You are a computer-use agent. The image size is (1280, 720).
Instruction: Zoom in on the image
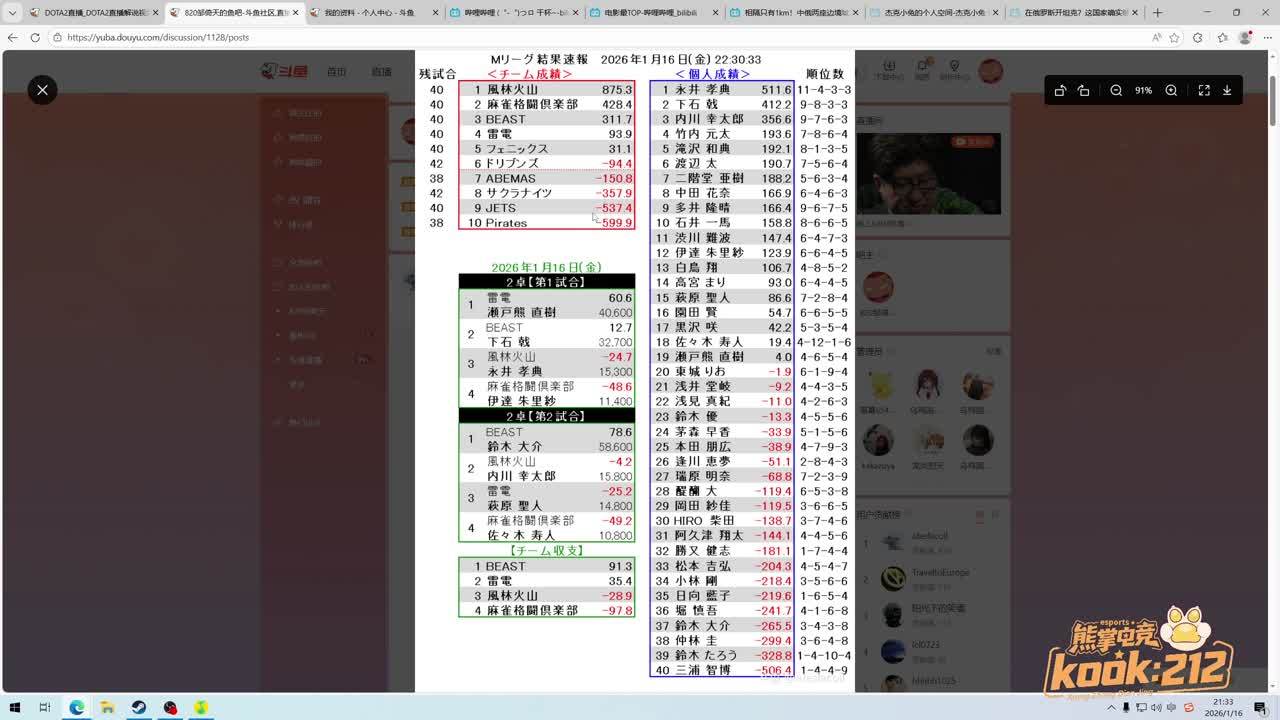point(1171,90)
